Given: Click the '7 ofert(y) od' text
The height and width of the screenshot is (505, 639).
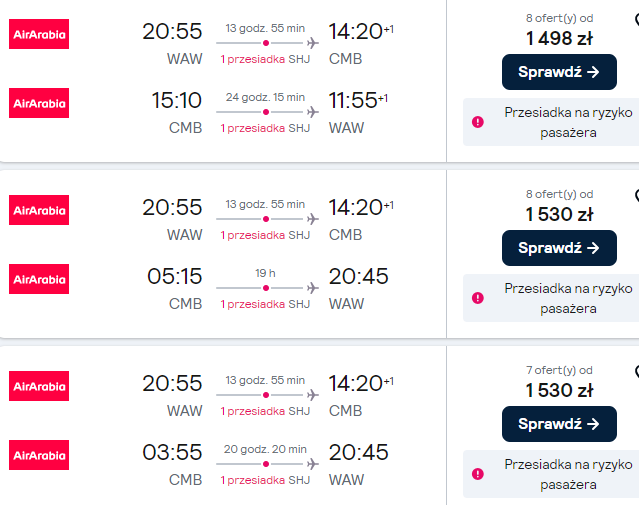Looking at the screenshot, I should 559,370.
